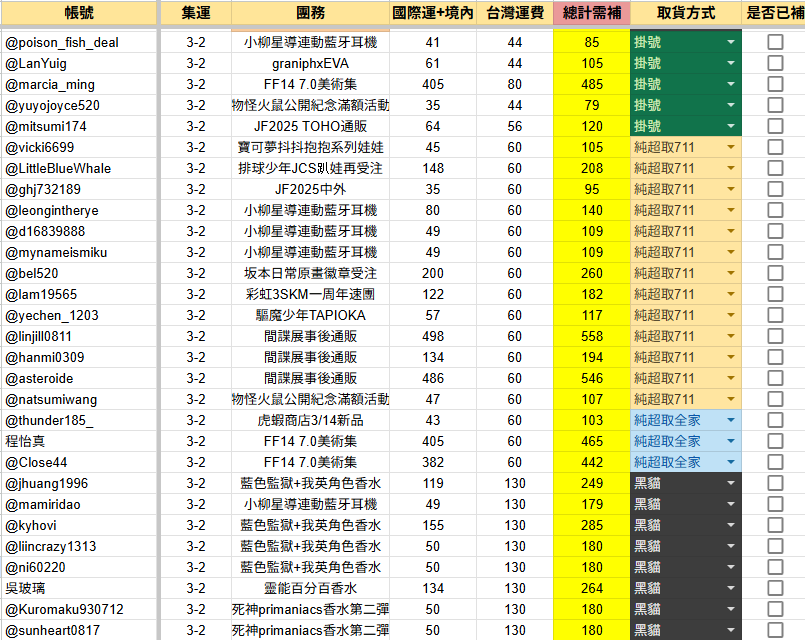Open 純超取全家 dropdown for @thunder185_
This screenshot has height=640, width=805.
[731, 420]
